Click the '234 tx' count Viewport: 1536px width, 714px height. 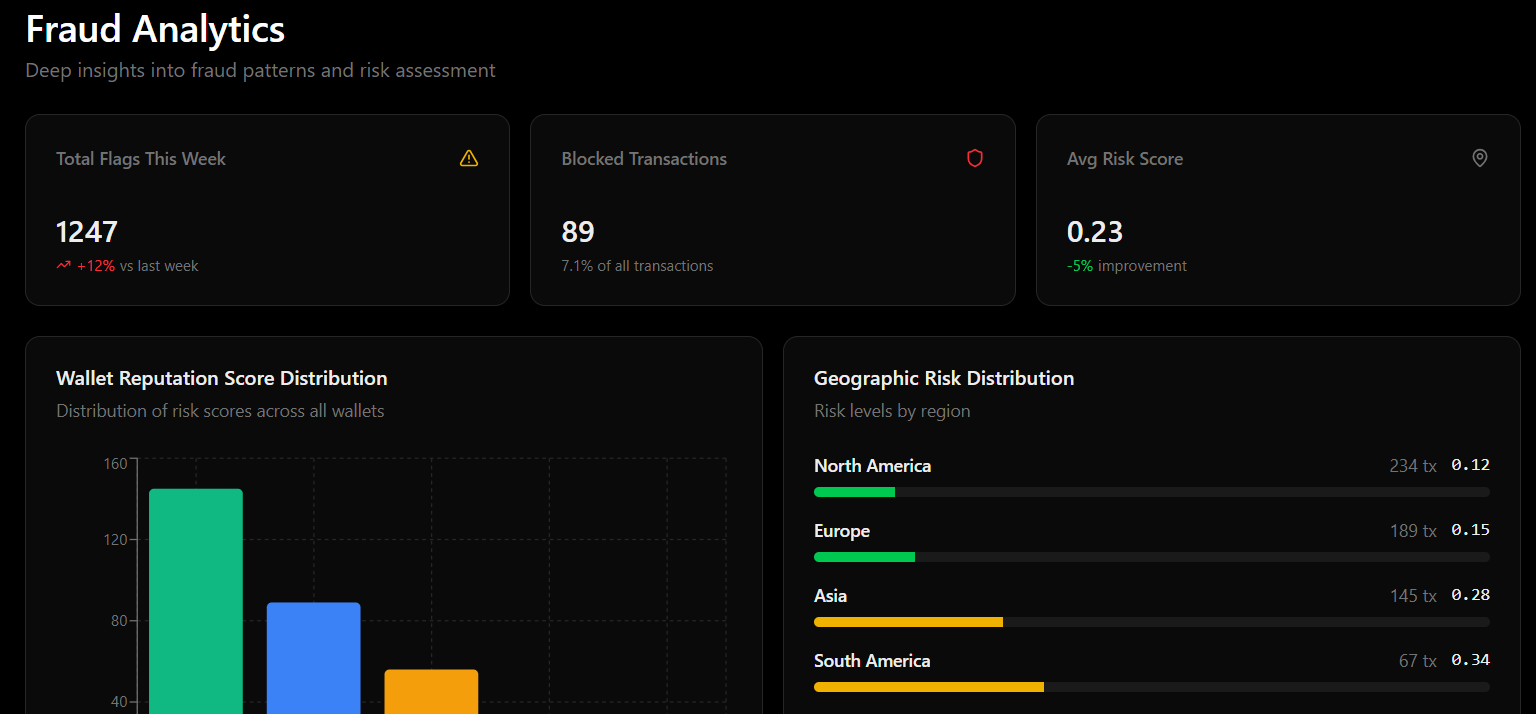pyautogui.click(x=1413, y=466)
